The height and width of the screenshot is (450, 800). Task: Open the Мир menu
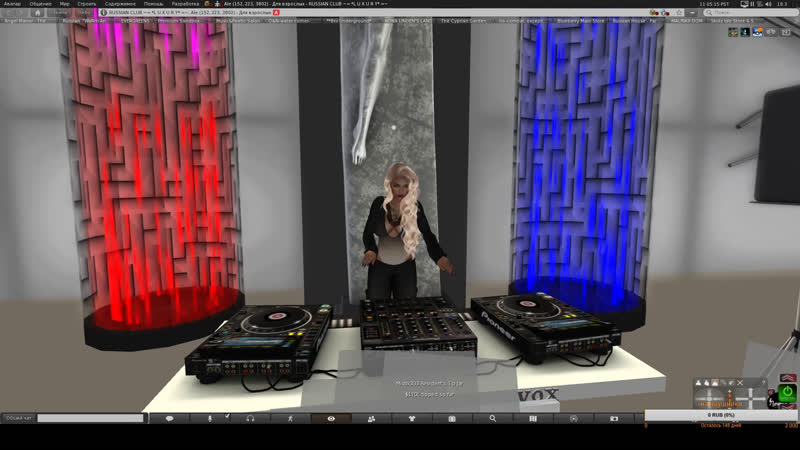[64, 4]
